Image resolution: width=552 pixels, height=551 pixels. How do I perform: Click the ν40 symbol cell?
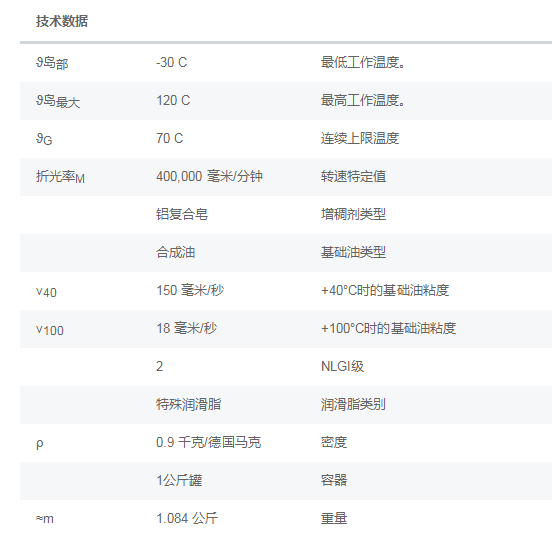coord(46,292)
